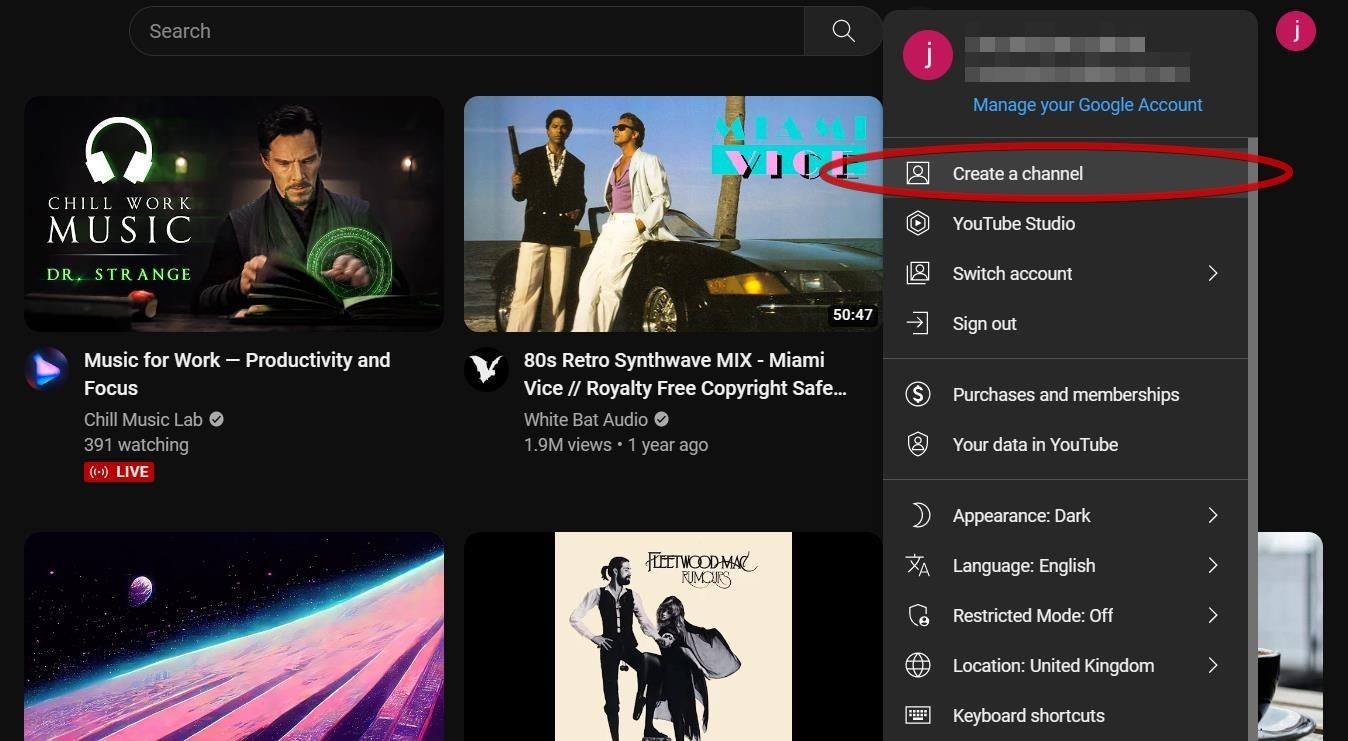Click into the Search input field
Image resolution: width=1348 pixels, height=741 pixels.
pyautogui.click(x=467, y=31)
